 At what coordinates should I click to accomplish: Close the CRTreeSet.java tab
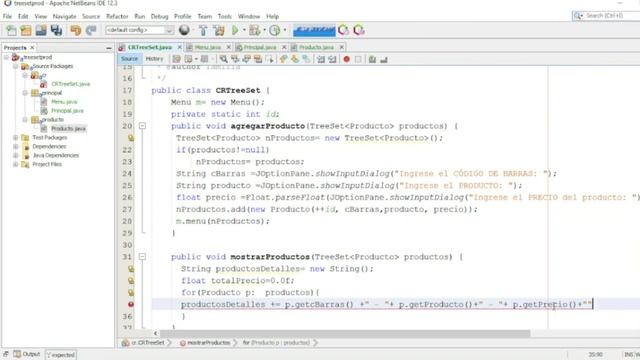179,47
